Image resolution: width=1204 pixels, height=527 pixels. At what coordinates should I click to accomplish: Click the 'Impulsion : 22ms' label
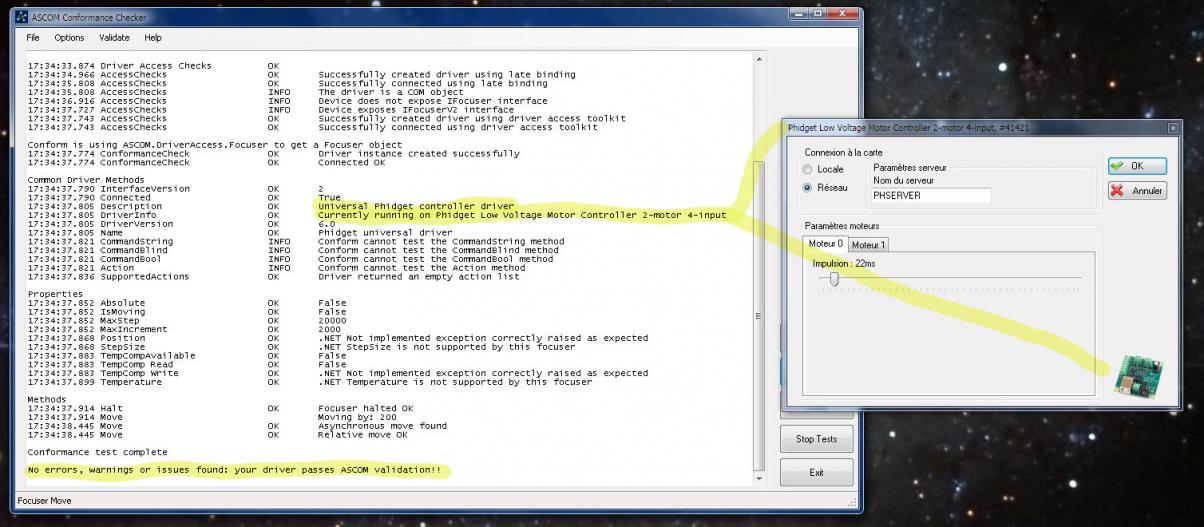[844, 263]
